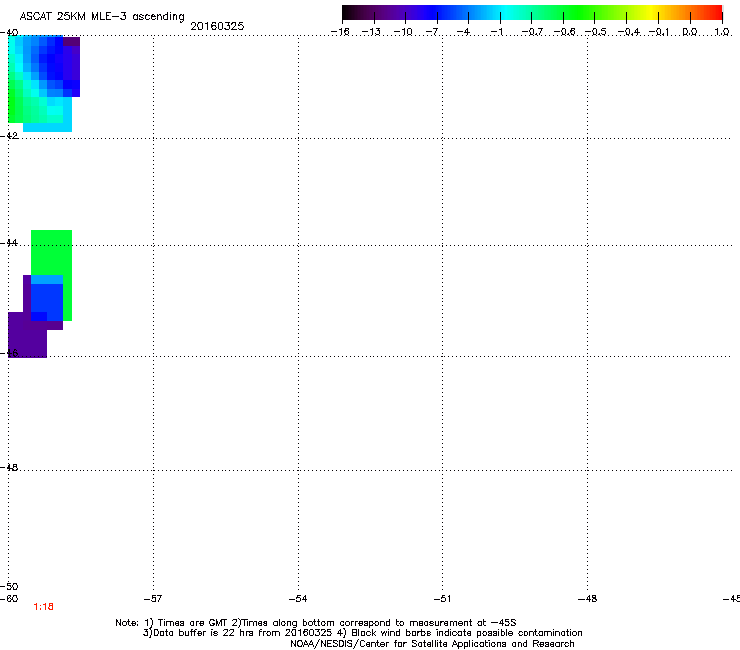This screenshot has height=650, width=740.
Task: Click latitude label -50 on left axis
Action: (9, 586)
